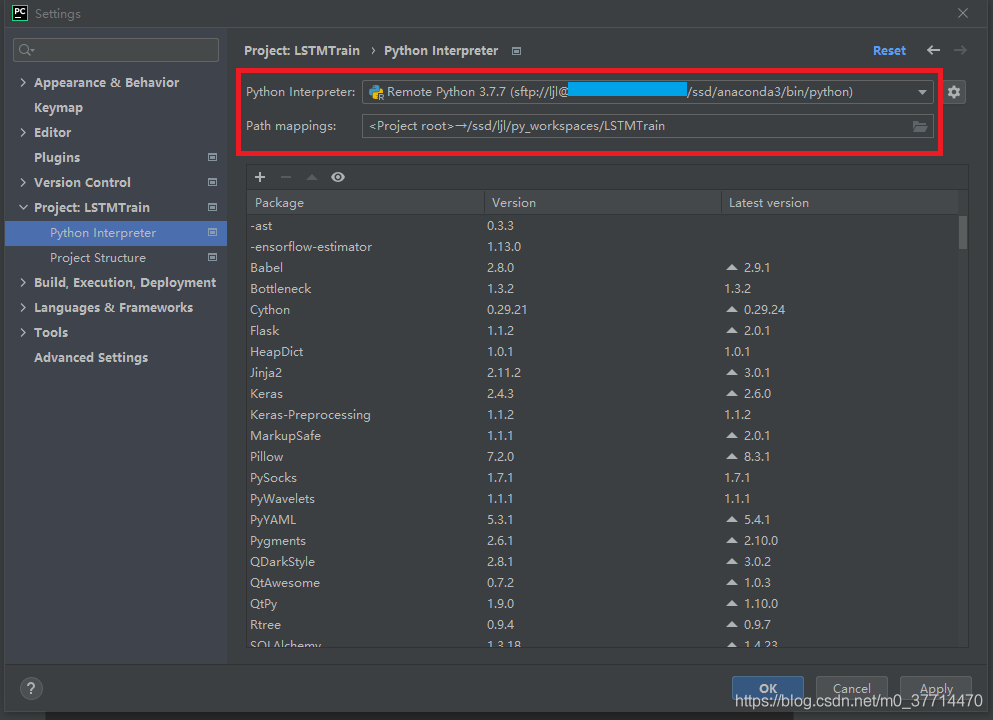Viewport: 993px width, 720px height.
Task: Toggle show early releases eye icon
Action: point(338,177)
